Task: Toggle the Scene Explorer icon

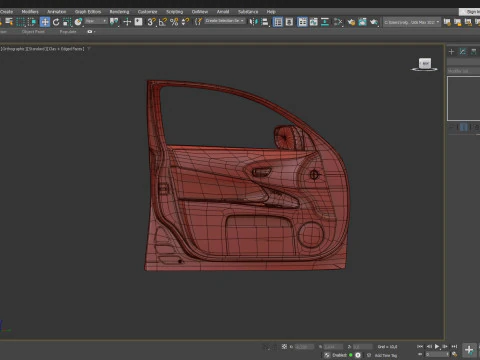Action: coord(278,22)
